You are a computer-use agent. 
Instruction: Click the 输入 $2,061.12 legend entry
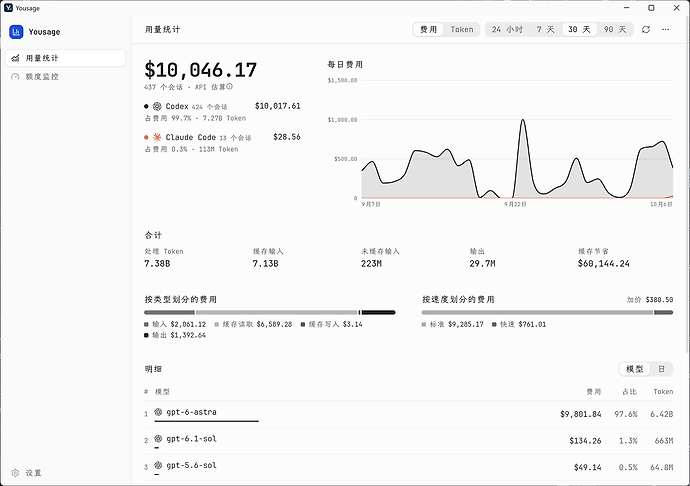coord(175,324)
